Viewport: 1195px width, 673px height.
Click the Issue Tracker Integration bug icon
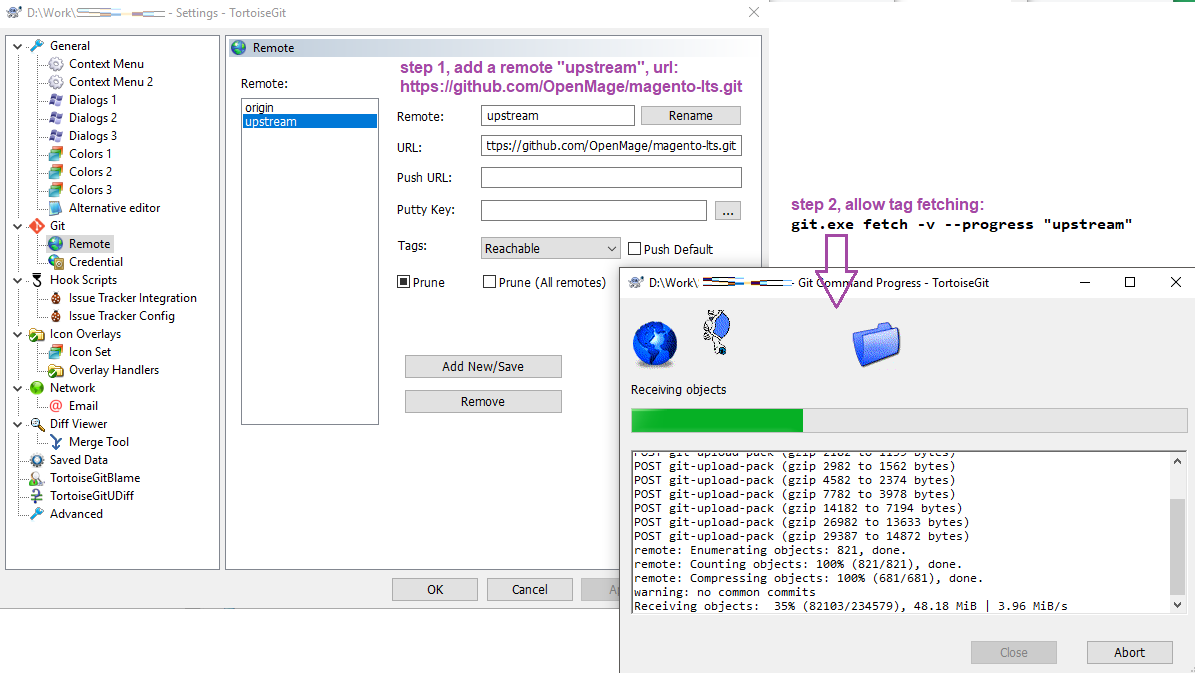pos(56,298)
